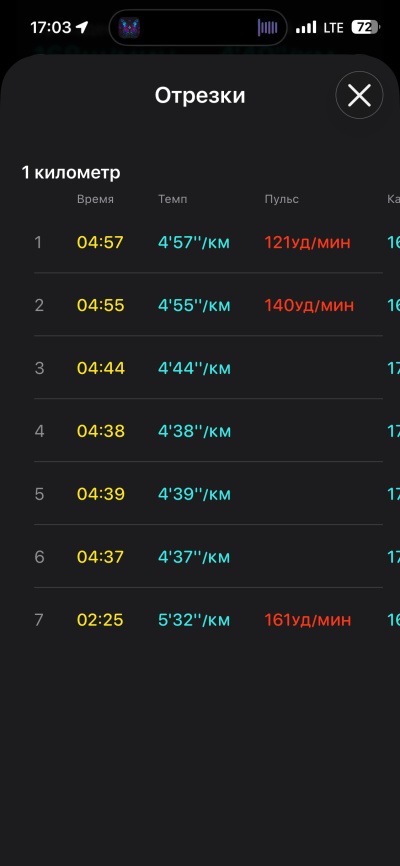The image size is (400, 866).
Task: Tap the 1 километр section heading
Action: tap(71, 173)
